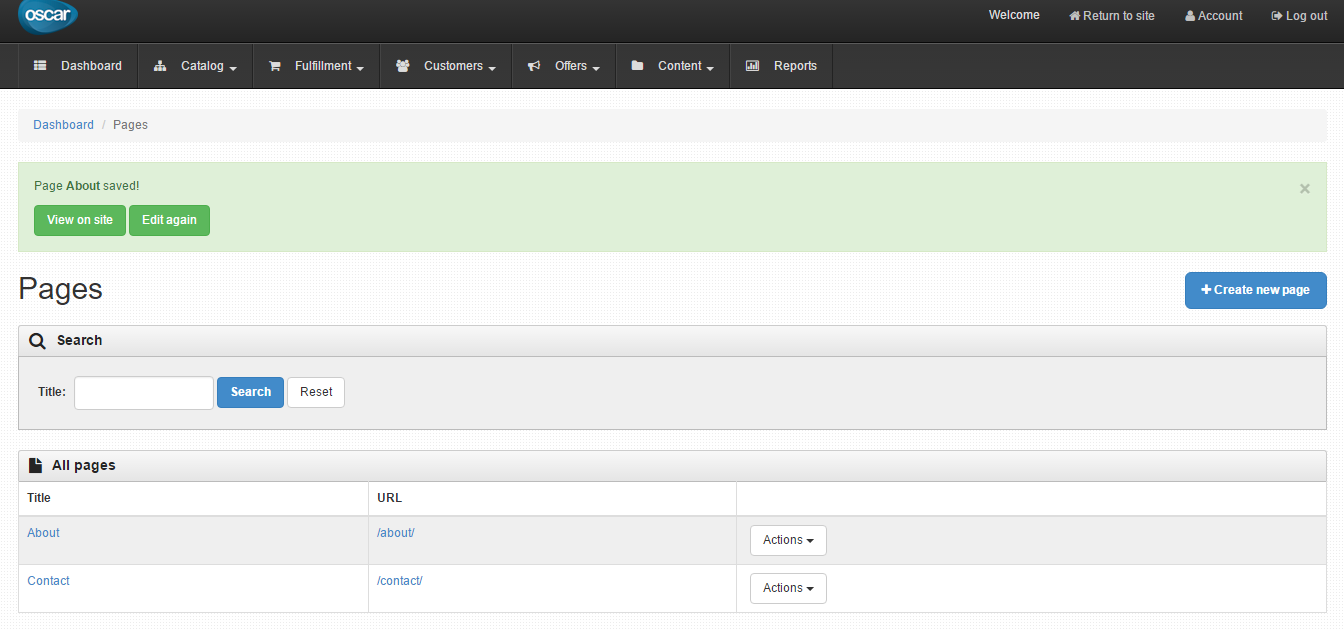The width and height of the screenshot is (1344, 631).
Task: Click the All pages panel heading
Action: [83, 465]
